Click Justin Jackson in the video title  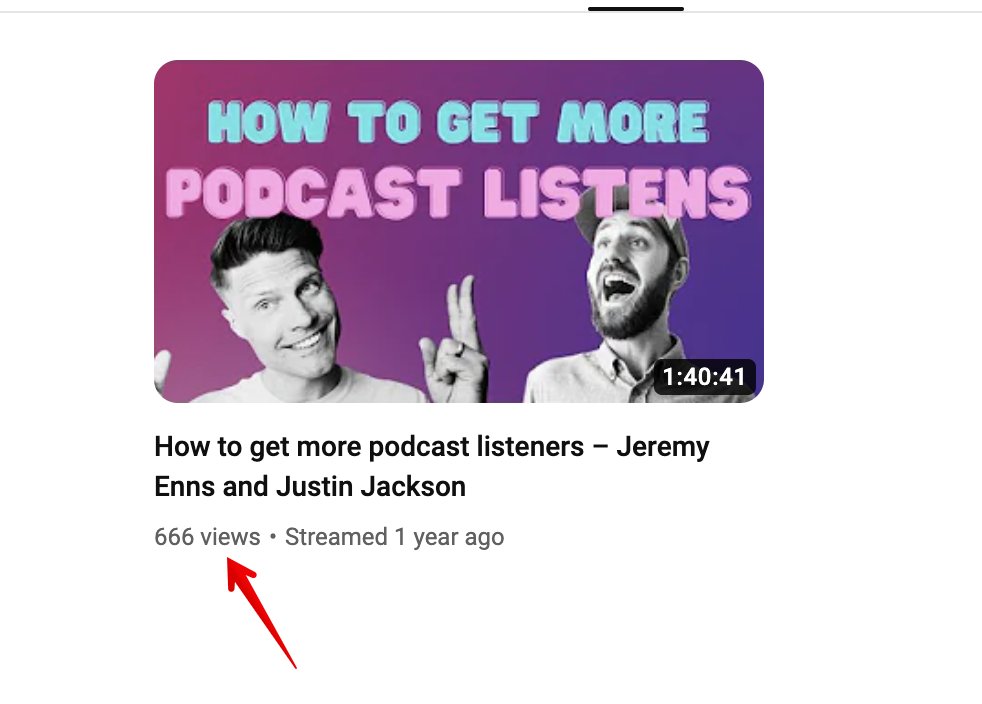coord(371,487)
